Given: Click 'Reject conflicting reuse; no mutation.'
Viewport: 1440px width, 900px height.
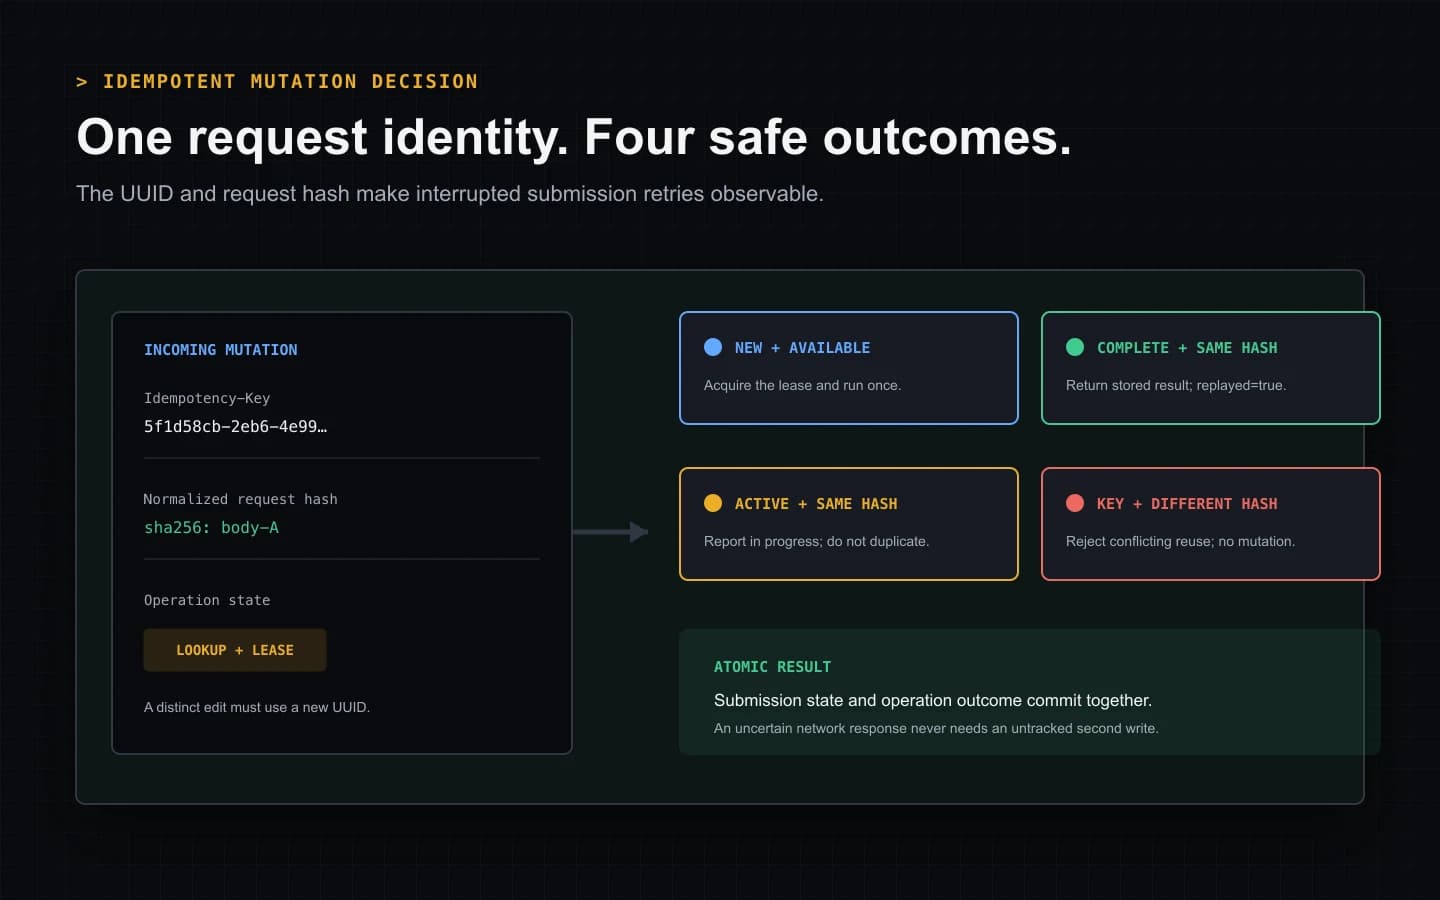Looking at the screenshot, I should tap(1180, 541).
